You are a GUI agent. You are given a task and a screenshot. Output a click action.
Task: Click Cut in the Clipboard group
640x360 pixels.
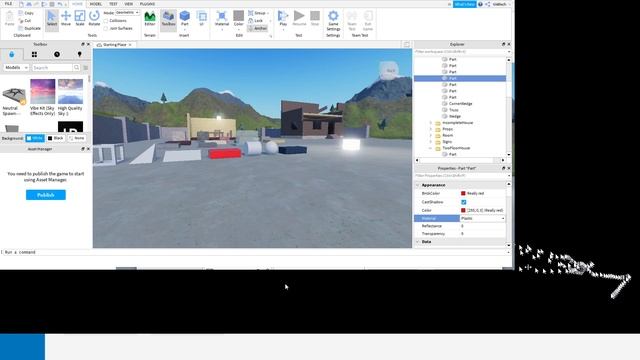tap(25, 20)
